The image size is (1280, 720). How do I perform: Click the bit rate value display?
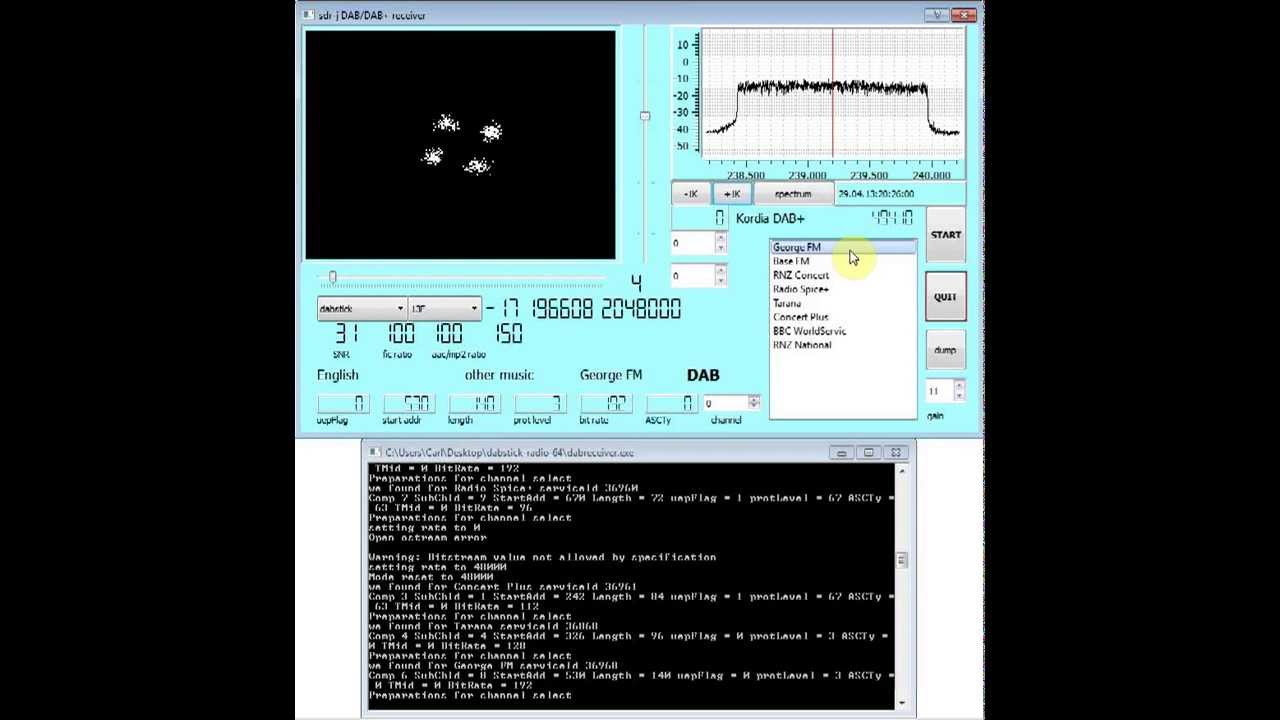click(x=605, y=403)
